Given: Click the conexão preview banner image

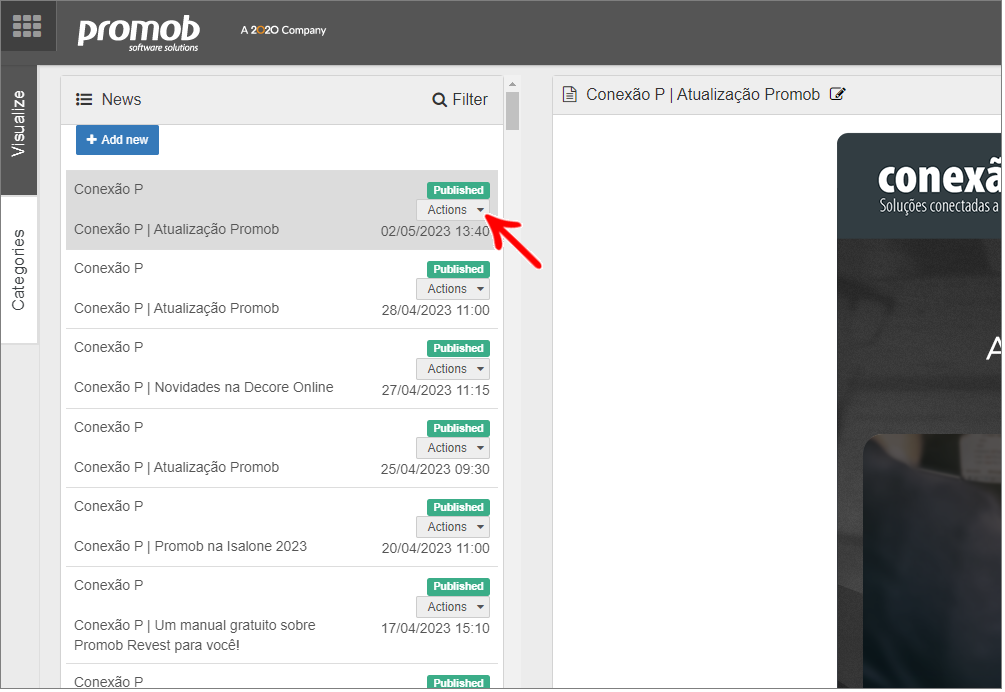Looking at the screenshot, I should 919,186.
